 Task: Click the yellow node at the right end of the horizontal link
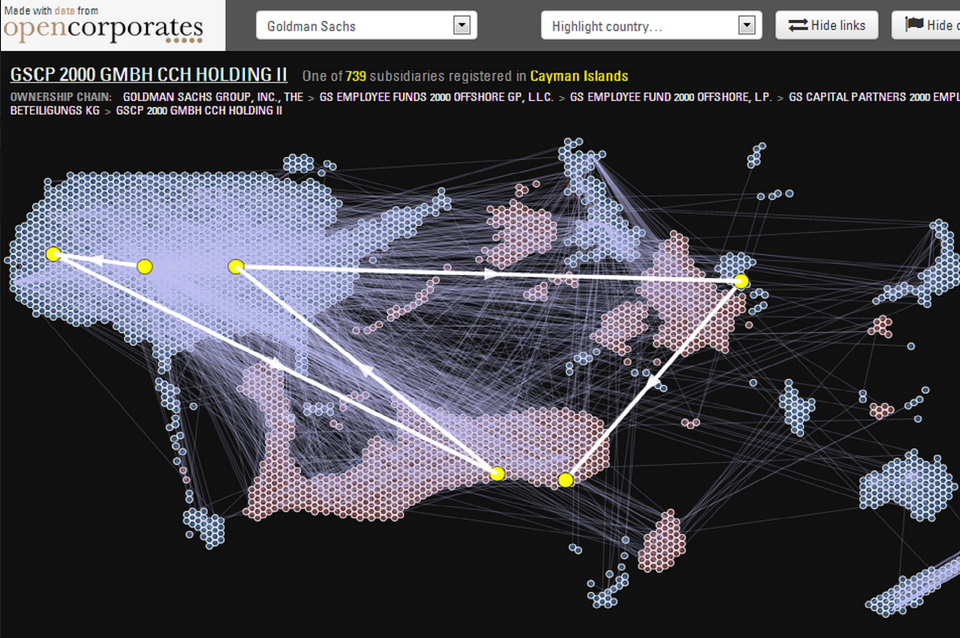(741, 281)
